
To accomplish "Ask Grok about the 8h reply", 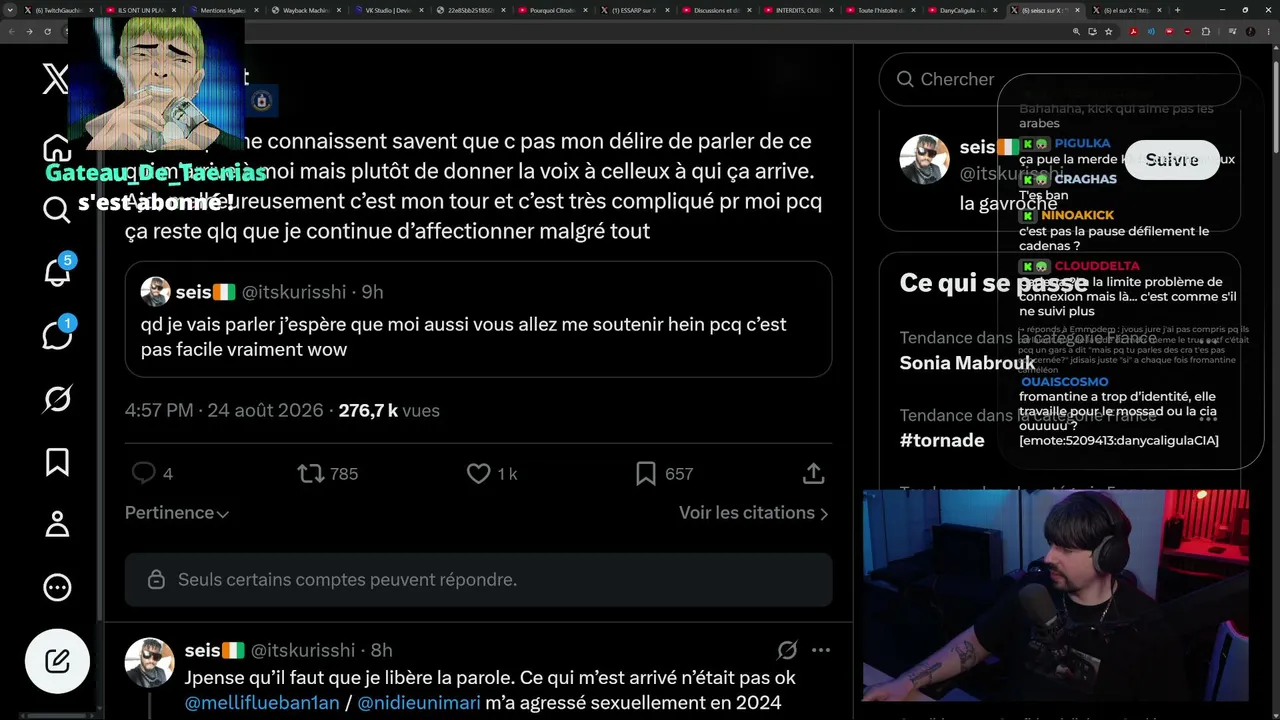I will pyautogui.click(x=787, y=650).
